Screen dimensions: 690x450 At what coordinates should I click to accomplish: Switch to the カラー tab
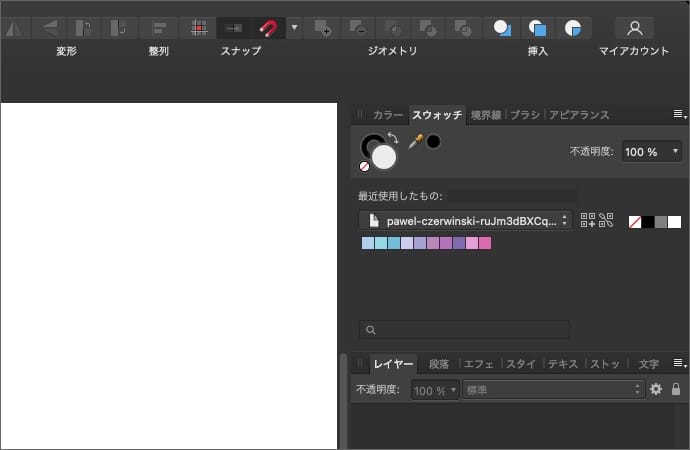(x=388, y=115)
